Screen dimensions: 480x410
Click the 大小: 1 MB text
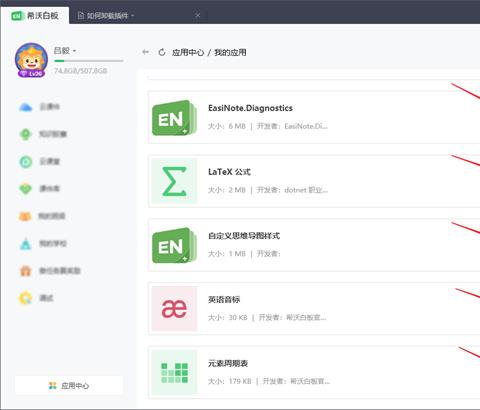227,254
